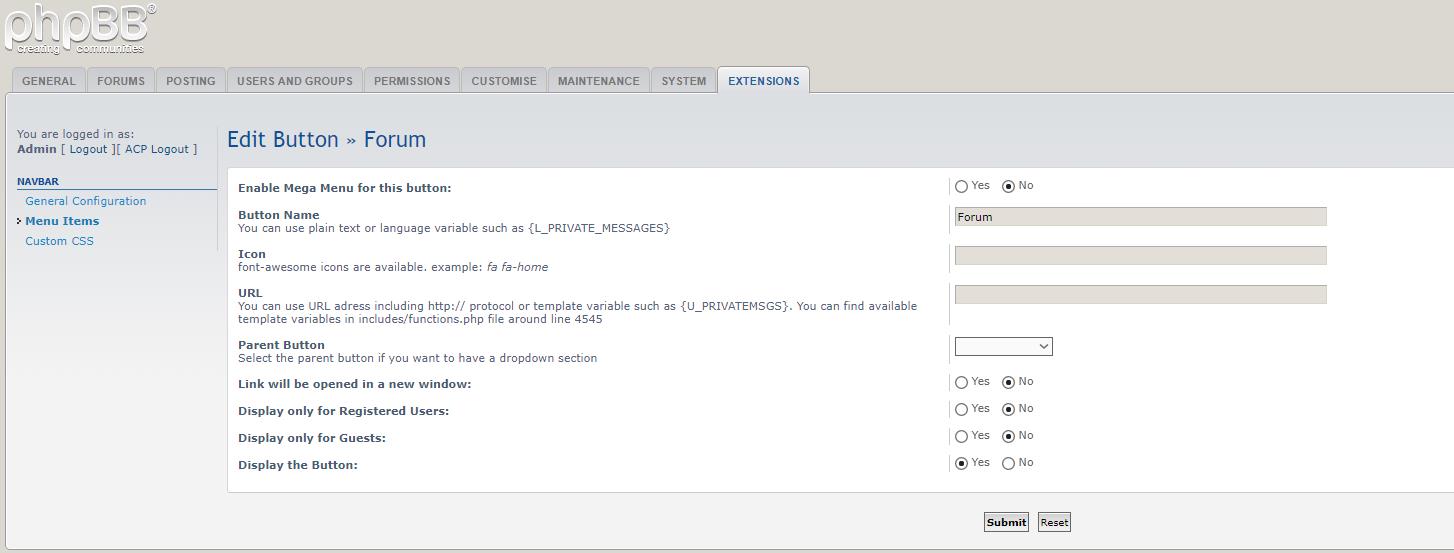
Task: Select No for open in new window
Action: (1008, 382)
